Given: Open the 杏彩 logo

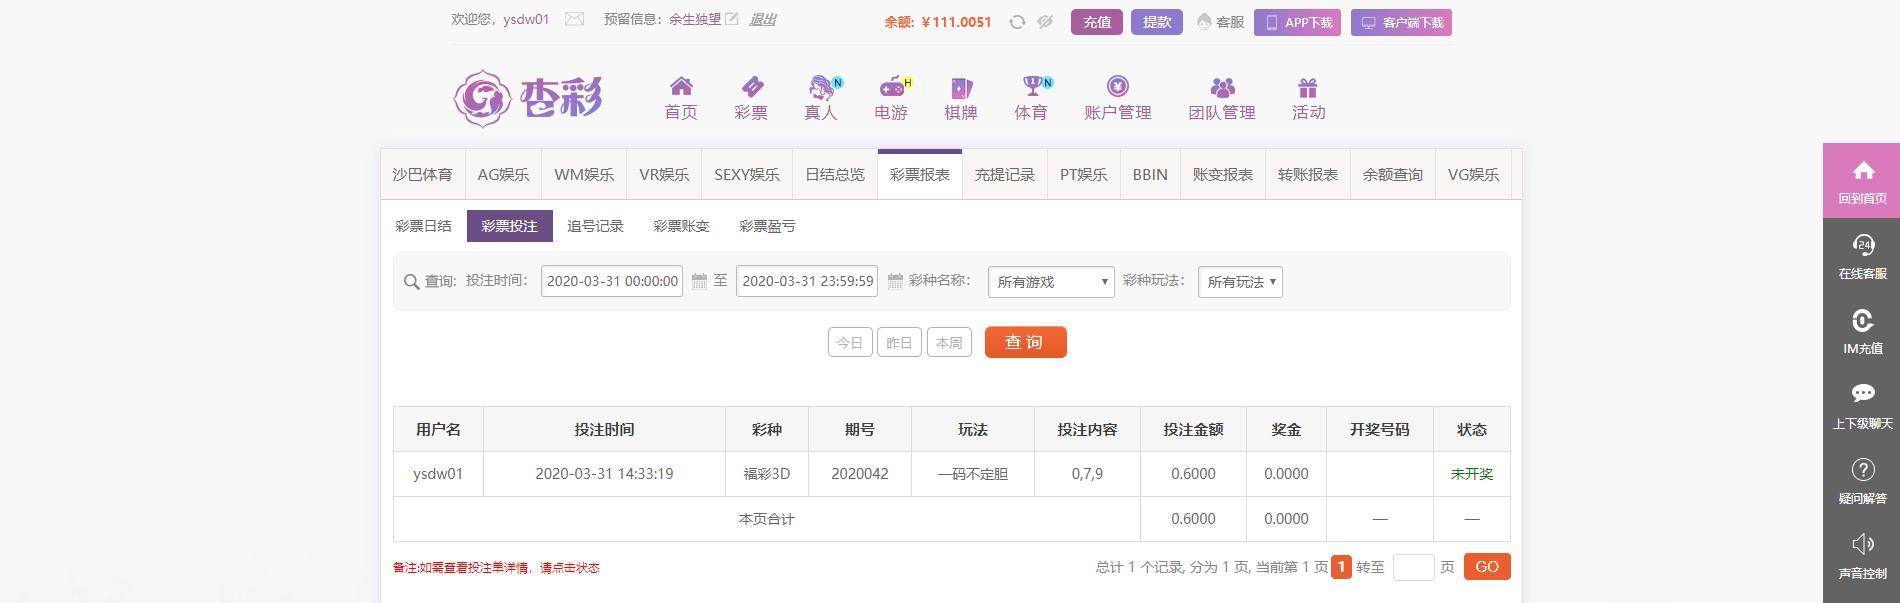Looking at the screenshot, I should click(528, 98).
